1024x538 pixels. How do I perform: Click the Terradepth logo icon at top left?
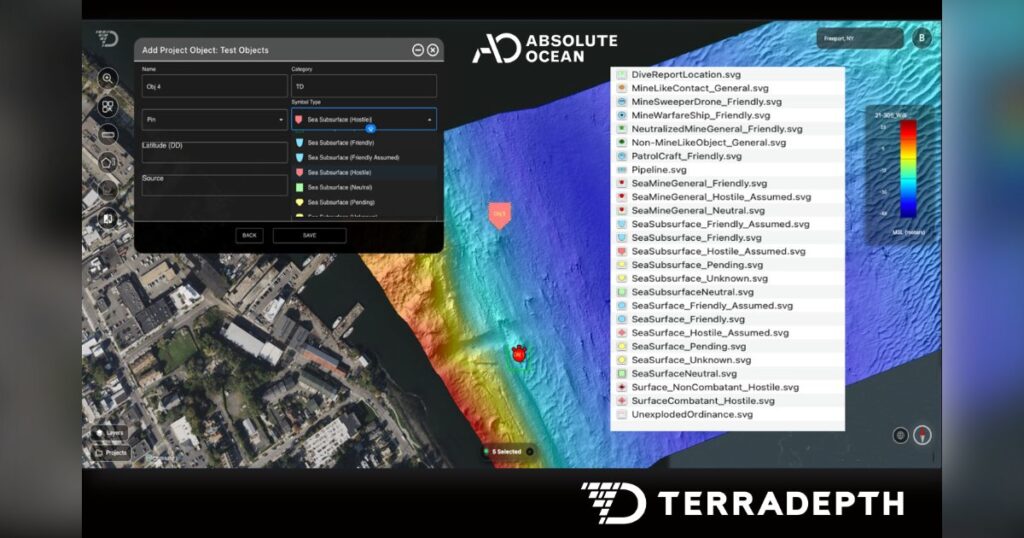coord(106,39)
